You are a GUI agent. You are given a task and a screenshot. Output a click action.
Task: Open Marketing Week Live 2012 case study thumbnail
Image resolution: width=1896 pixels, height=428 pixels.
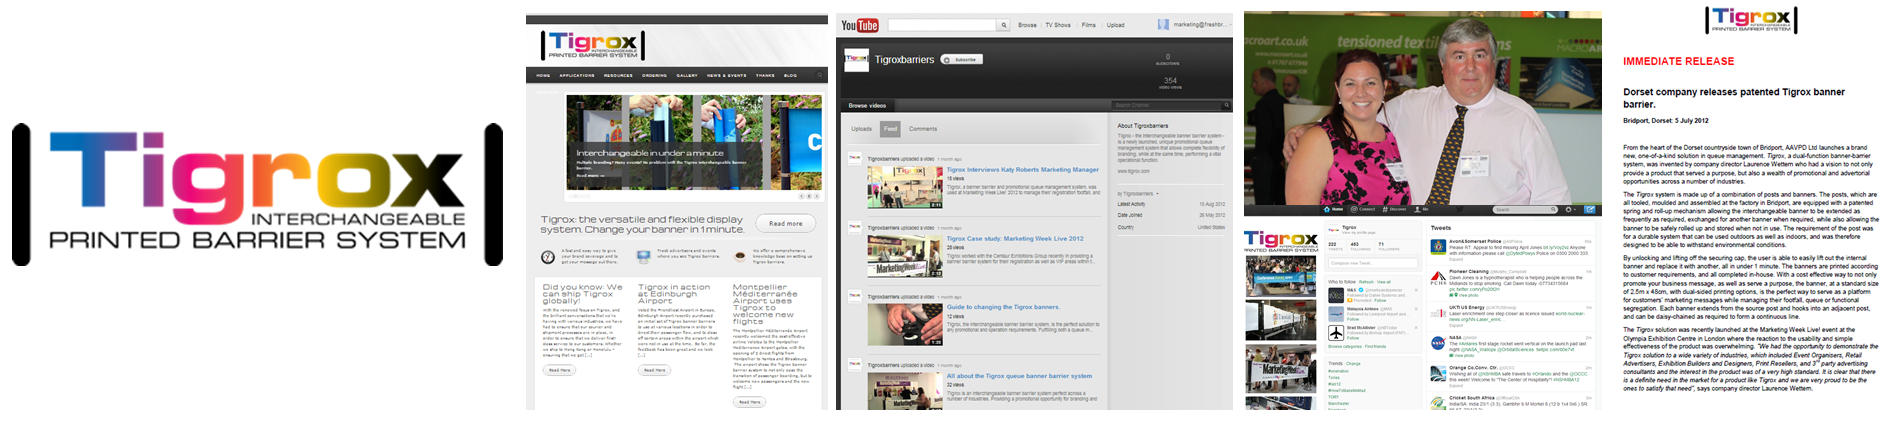point(904,256)
